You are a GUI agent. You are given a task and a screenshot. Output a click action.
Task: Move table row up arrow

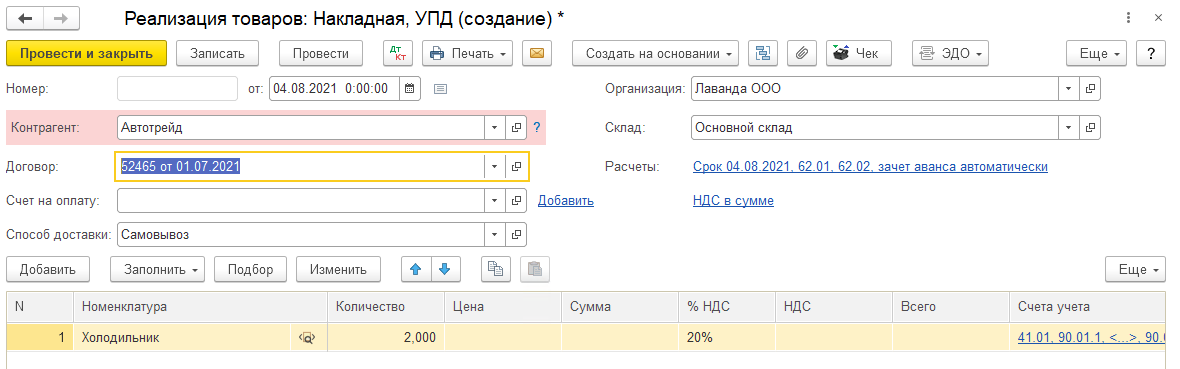pyautogui.click(x=416, y=269)
